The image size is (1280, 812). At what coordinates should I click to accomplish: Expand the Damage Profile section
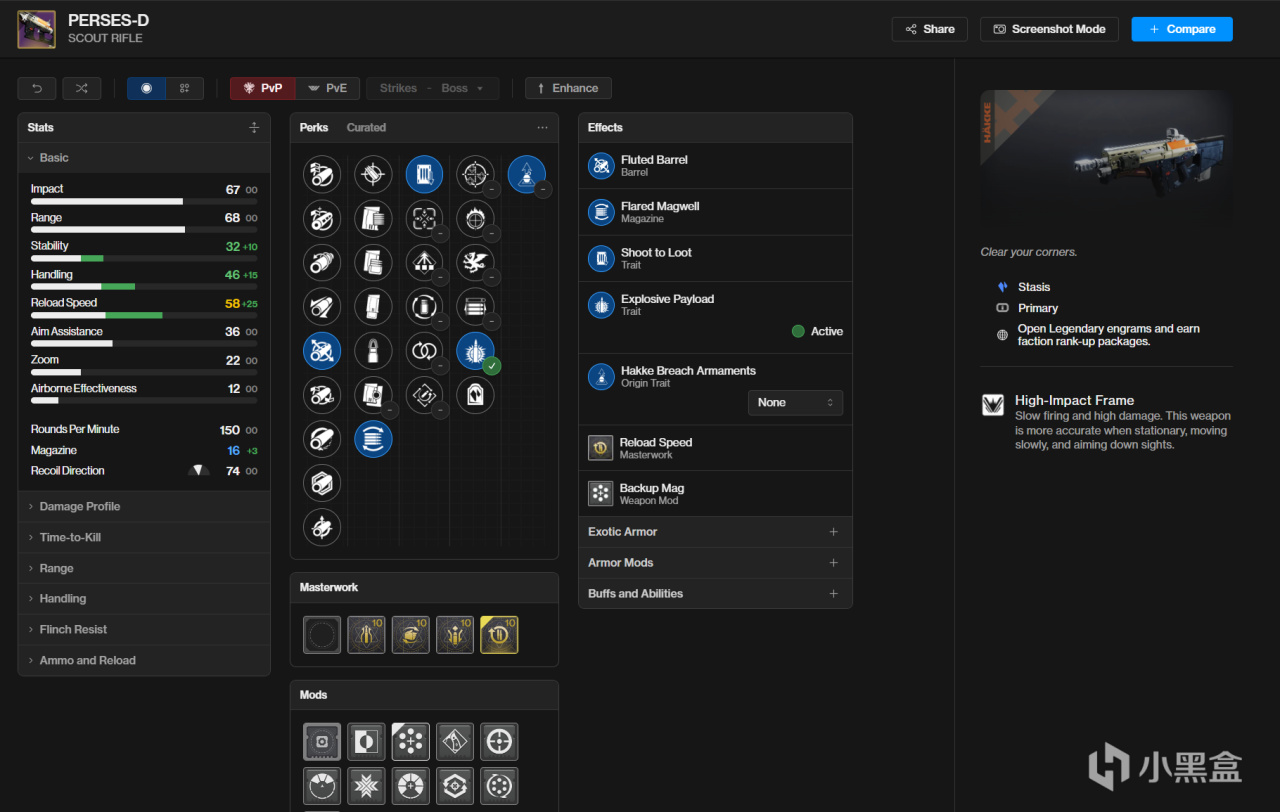pos(80,506)
